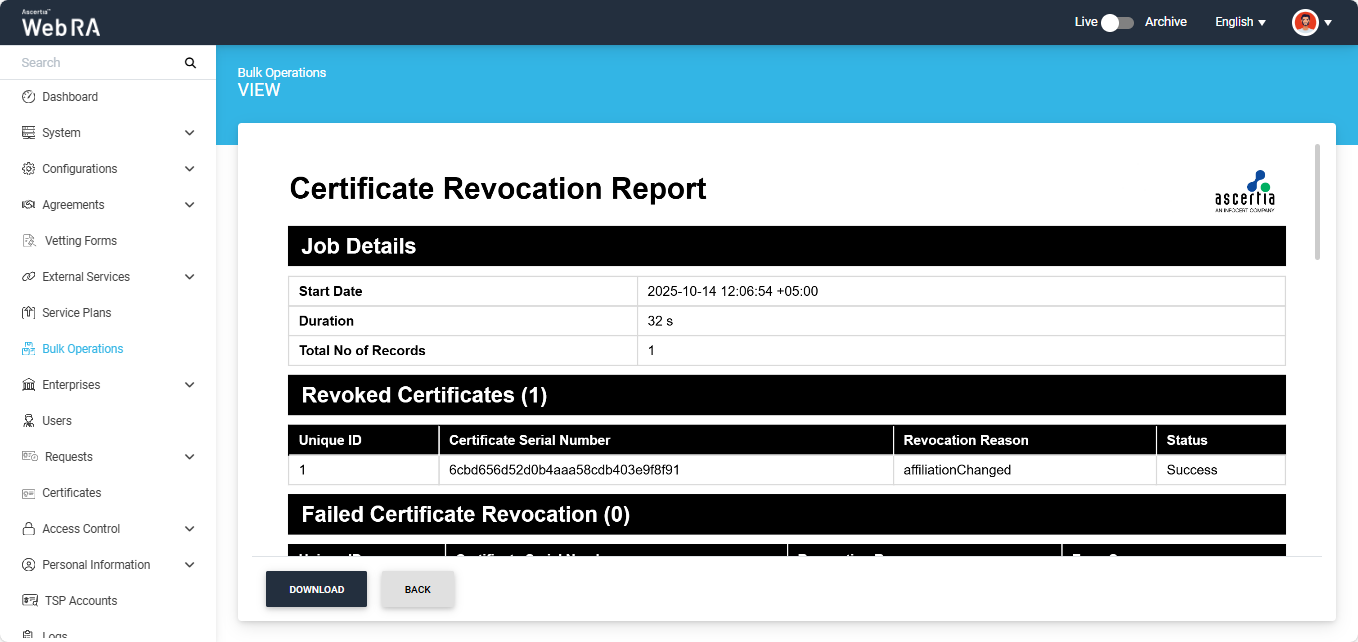The image size is (1358, 642).
Task: Click the Back button
Action: pyautogui.click(x=418, y=589)
